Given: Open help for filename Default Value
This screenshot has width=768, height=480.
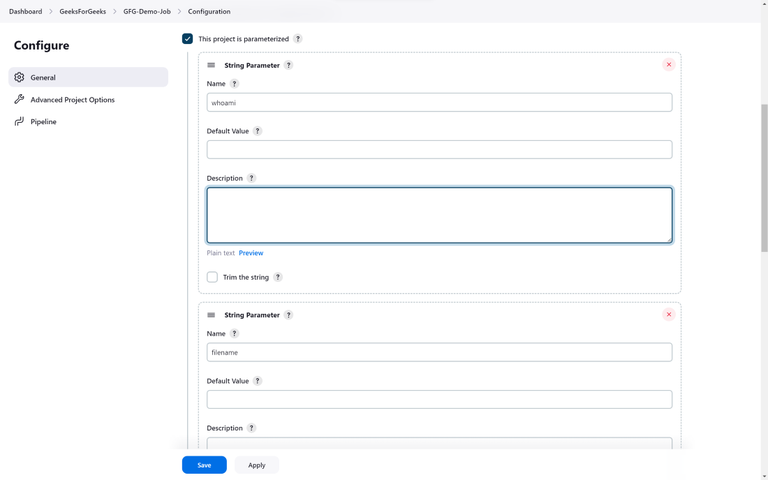Looking at the screenshot, I should 257,381.
